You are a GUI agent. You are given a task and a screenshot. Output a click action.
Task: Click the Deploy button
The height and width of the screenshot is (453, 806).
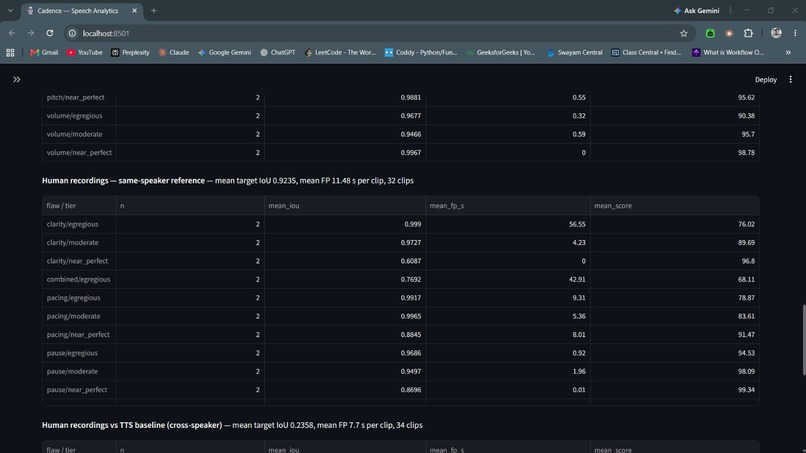[x=765, y=80]
